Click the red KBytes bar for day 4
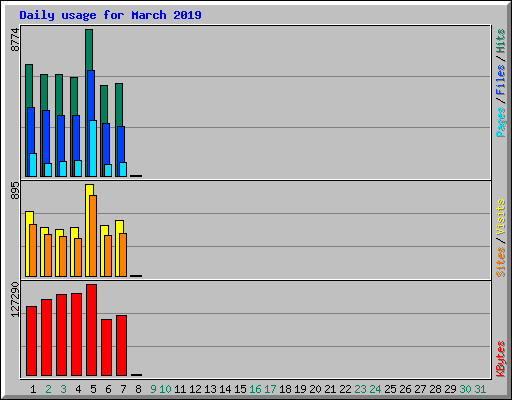The image size is (512, 400). coord(76,335)
